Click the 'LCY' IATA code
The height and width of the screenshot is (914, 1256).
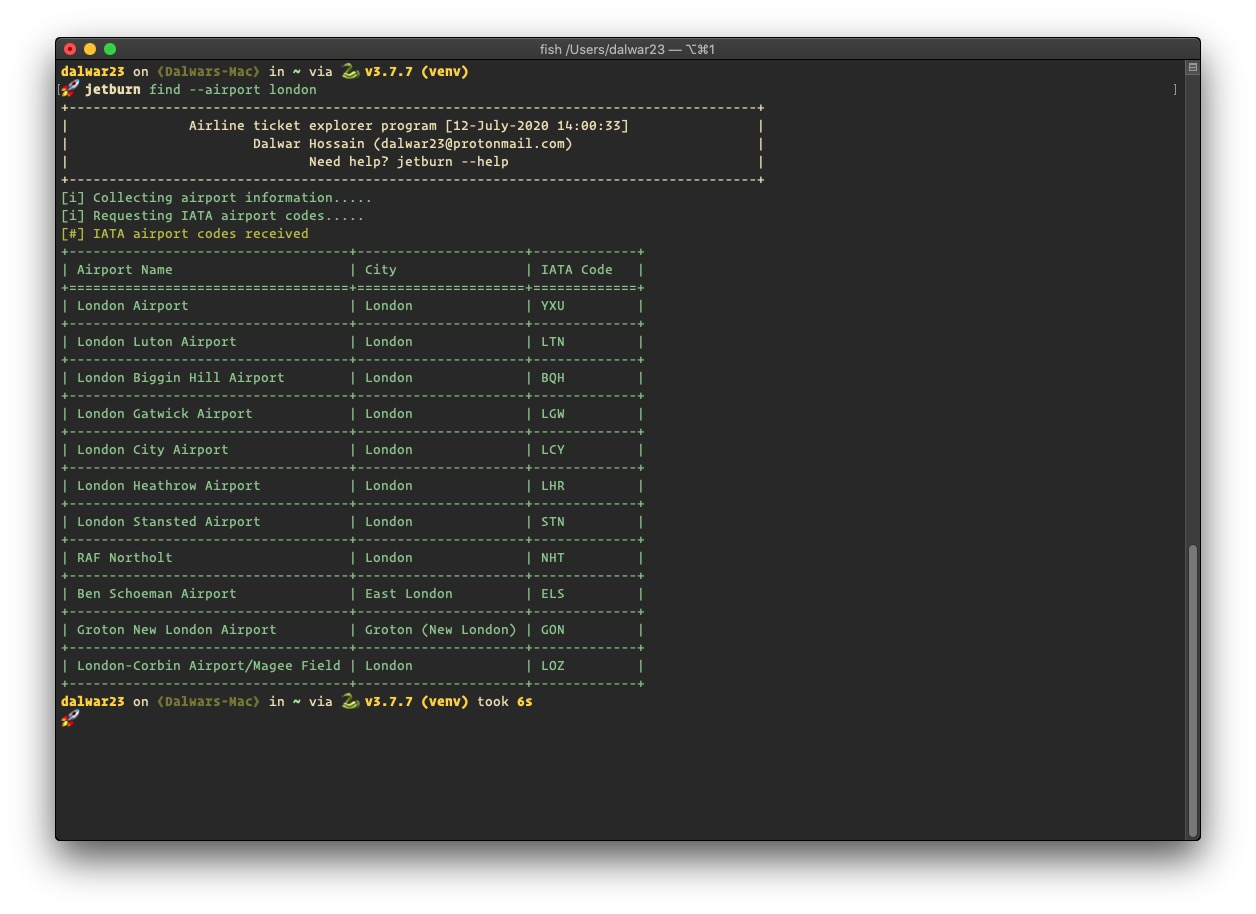pos(553,449)
